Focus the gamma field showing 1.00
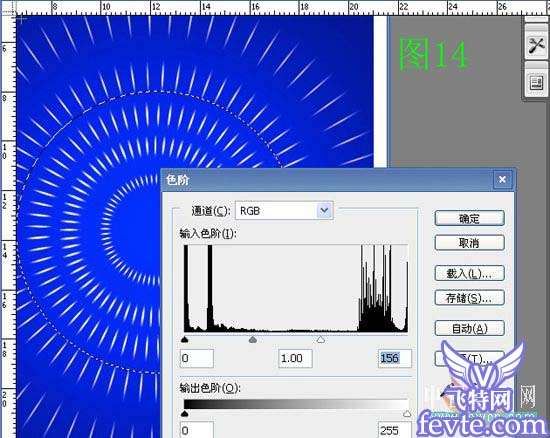The height and width of the screenshot is (438, 550). tap(295, 358)
